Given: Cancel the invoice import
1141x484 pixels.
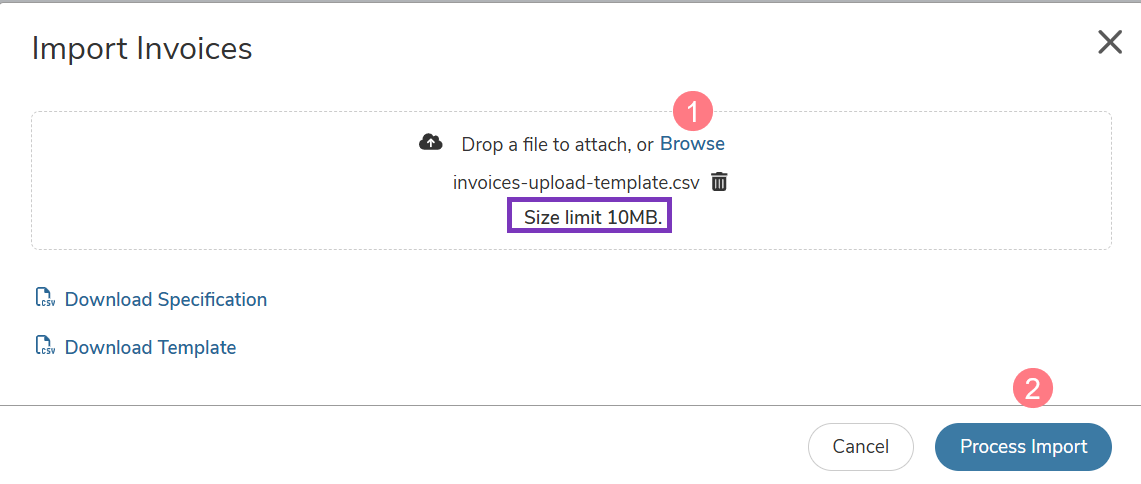Looking at the screenshot, I should click(861, 447).
